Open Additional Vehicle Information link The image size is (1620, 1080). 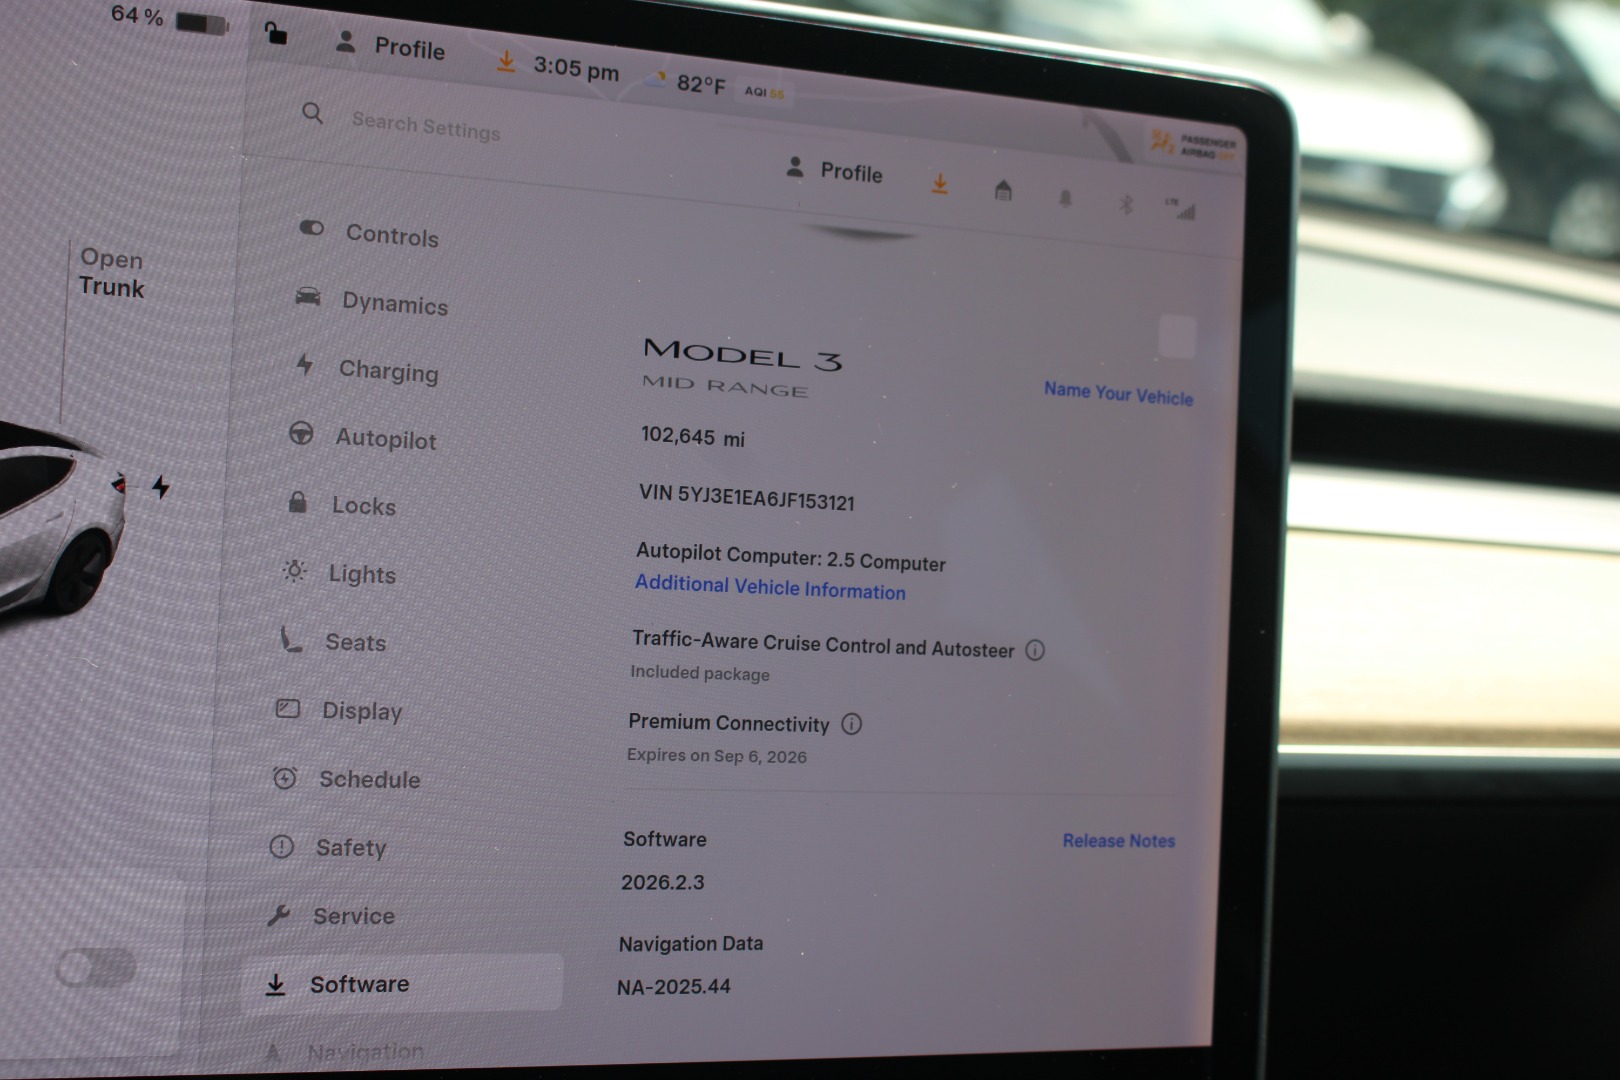770,587
